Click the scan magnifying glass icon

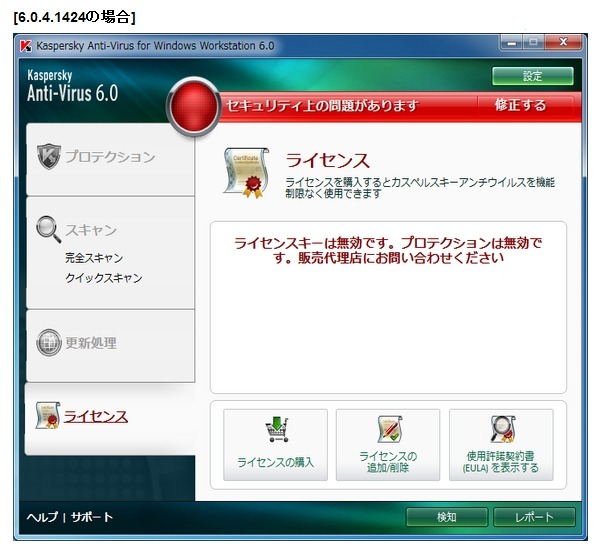click(x=49, y=229)
